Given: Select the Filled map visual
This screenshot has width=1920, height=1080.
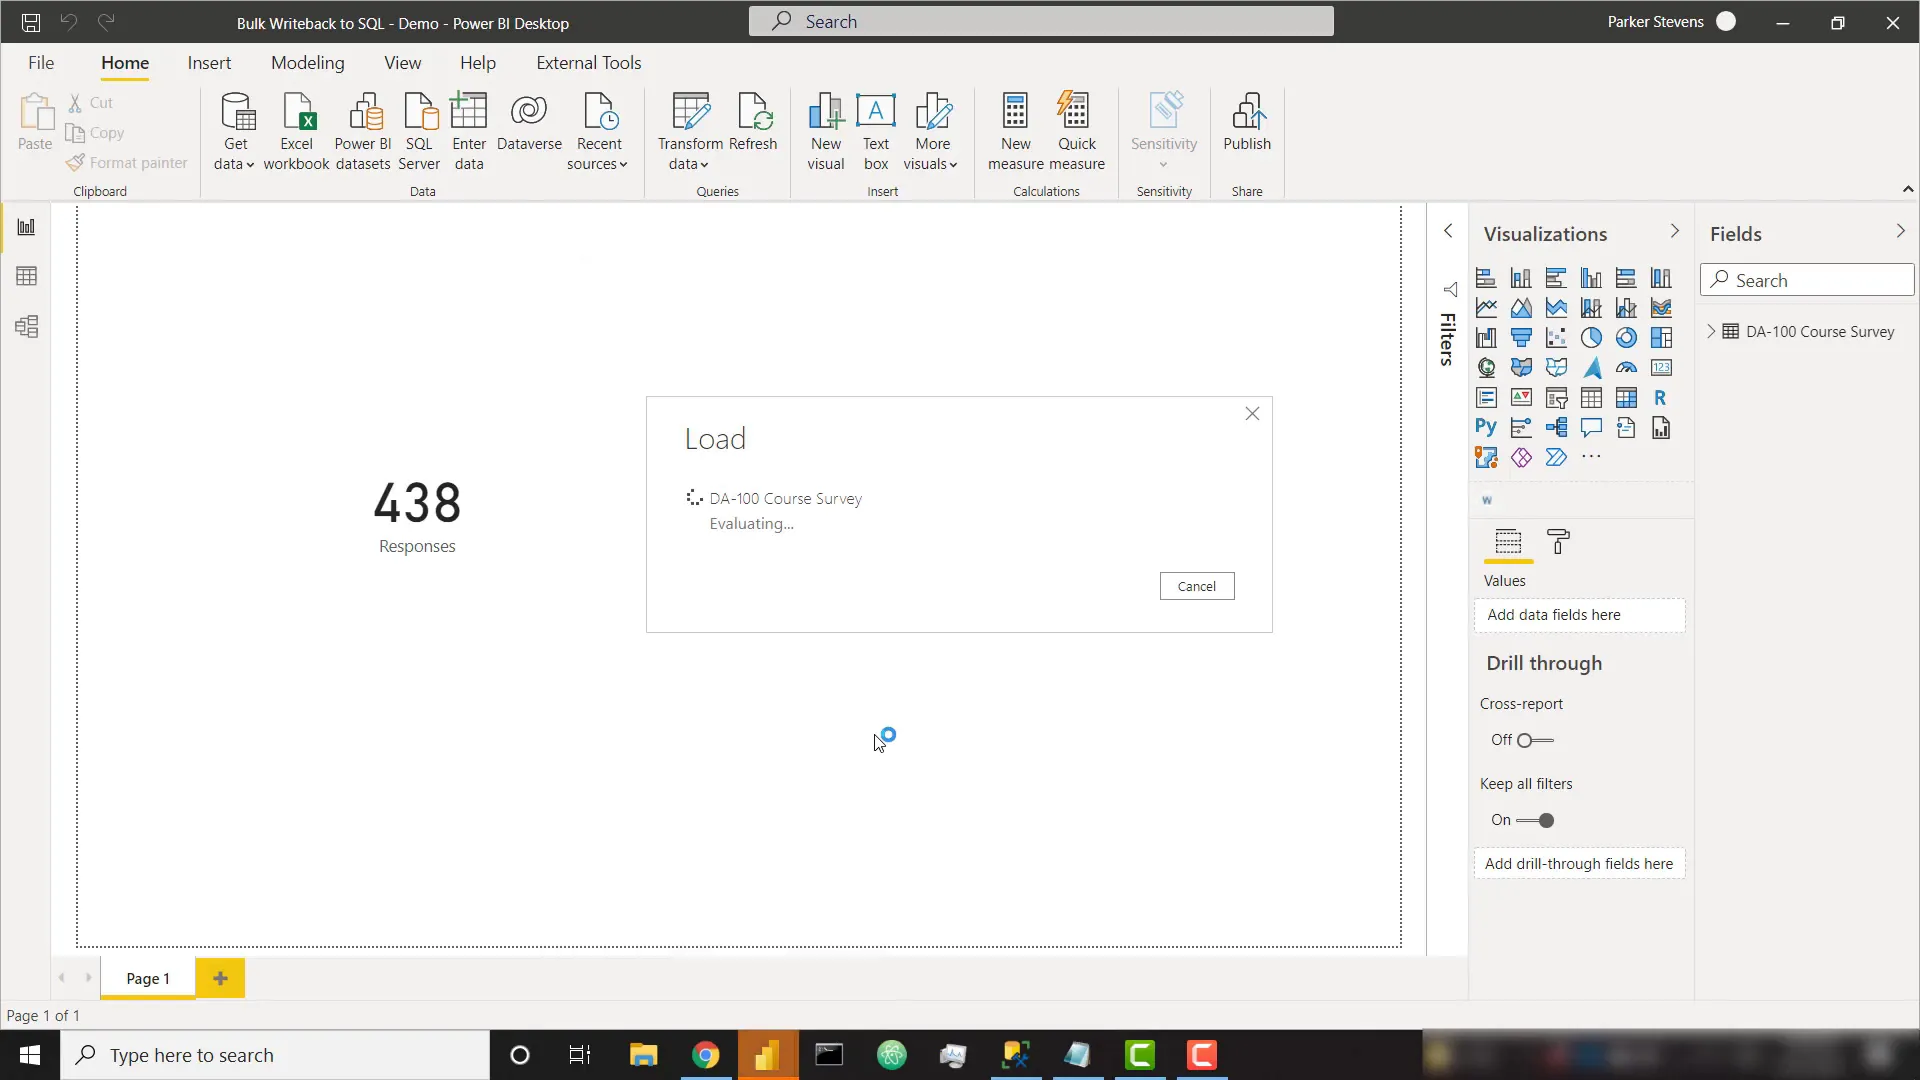Looking at the screenshot, I should 1521,368.
